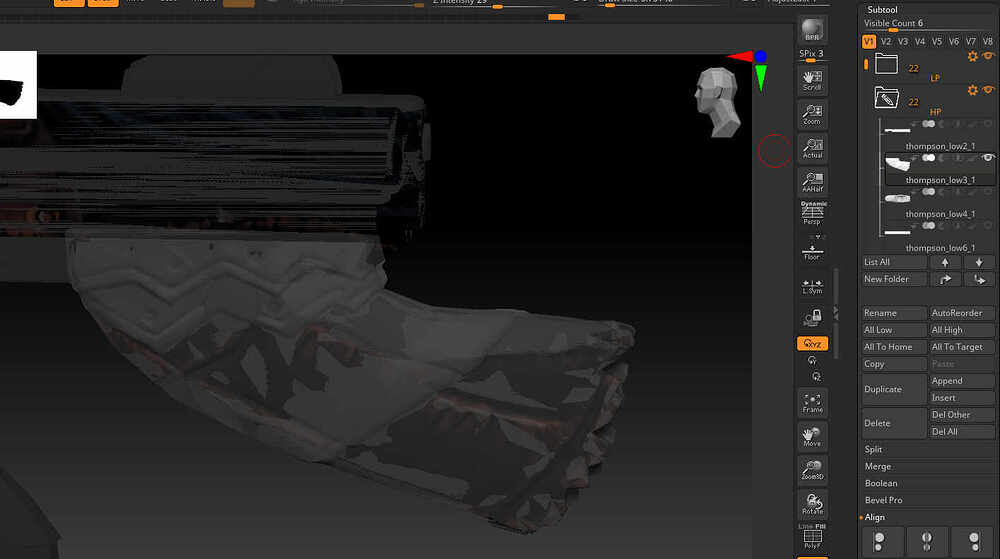Click the AAHalf view icon
This screenshot has height=559, width=1000.
click(x=812, y=182)
